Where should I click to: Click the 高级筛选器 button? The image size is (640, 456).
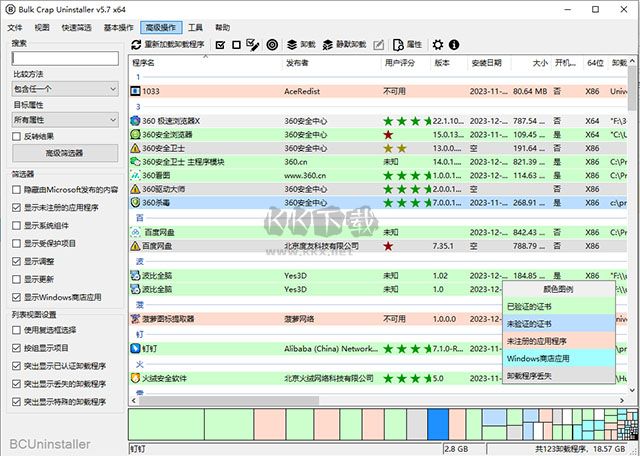pyautogui.click(x=65, y=153)
